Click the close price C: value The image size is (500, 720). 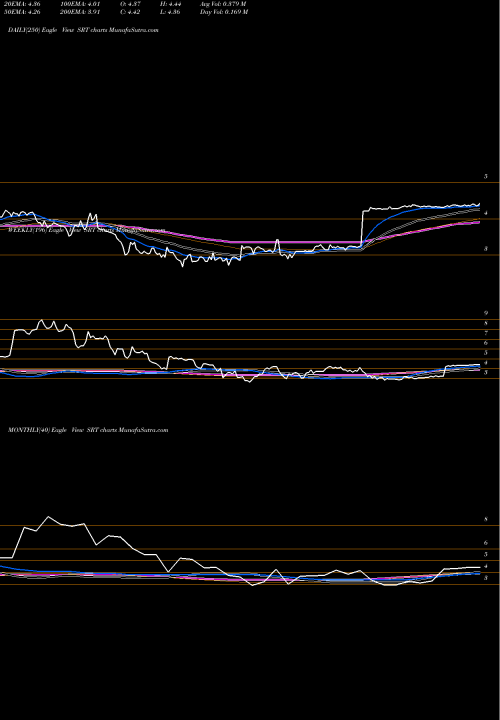pyautogui.click(x=130, y=12)
